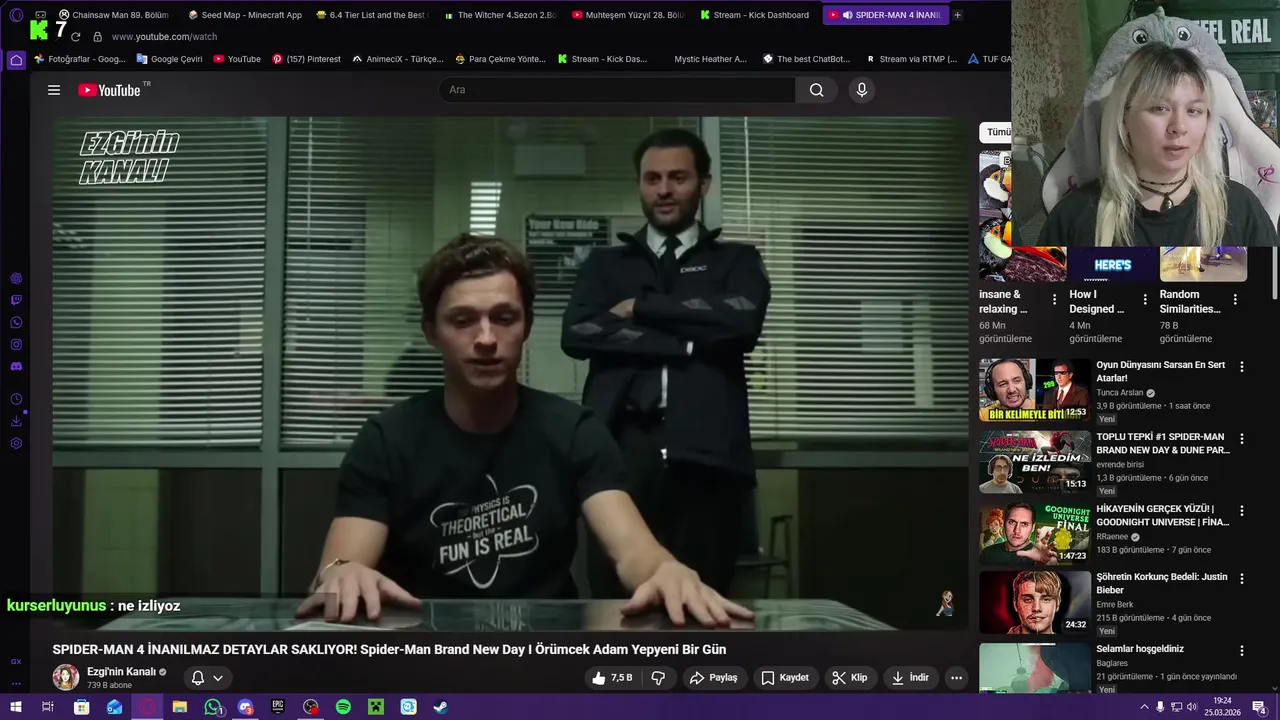Open Task View in taskbar

tap(47, 707)
